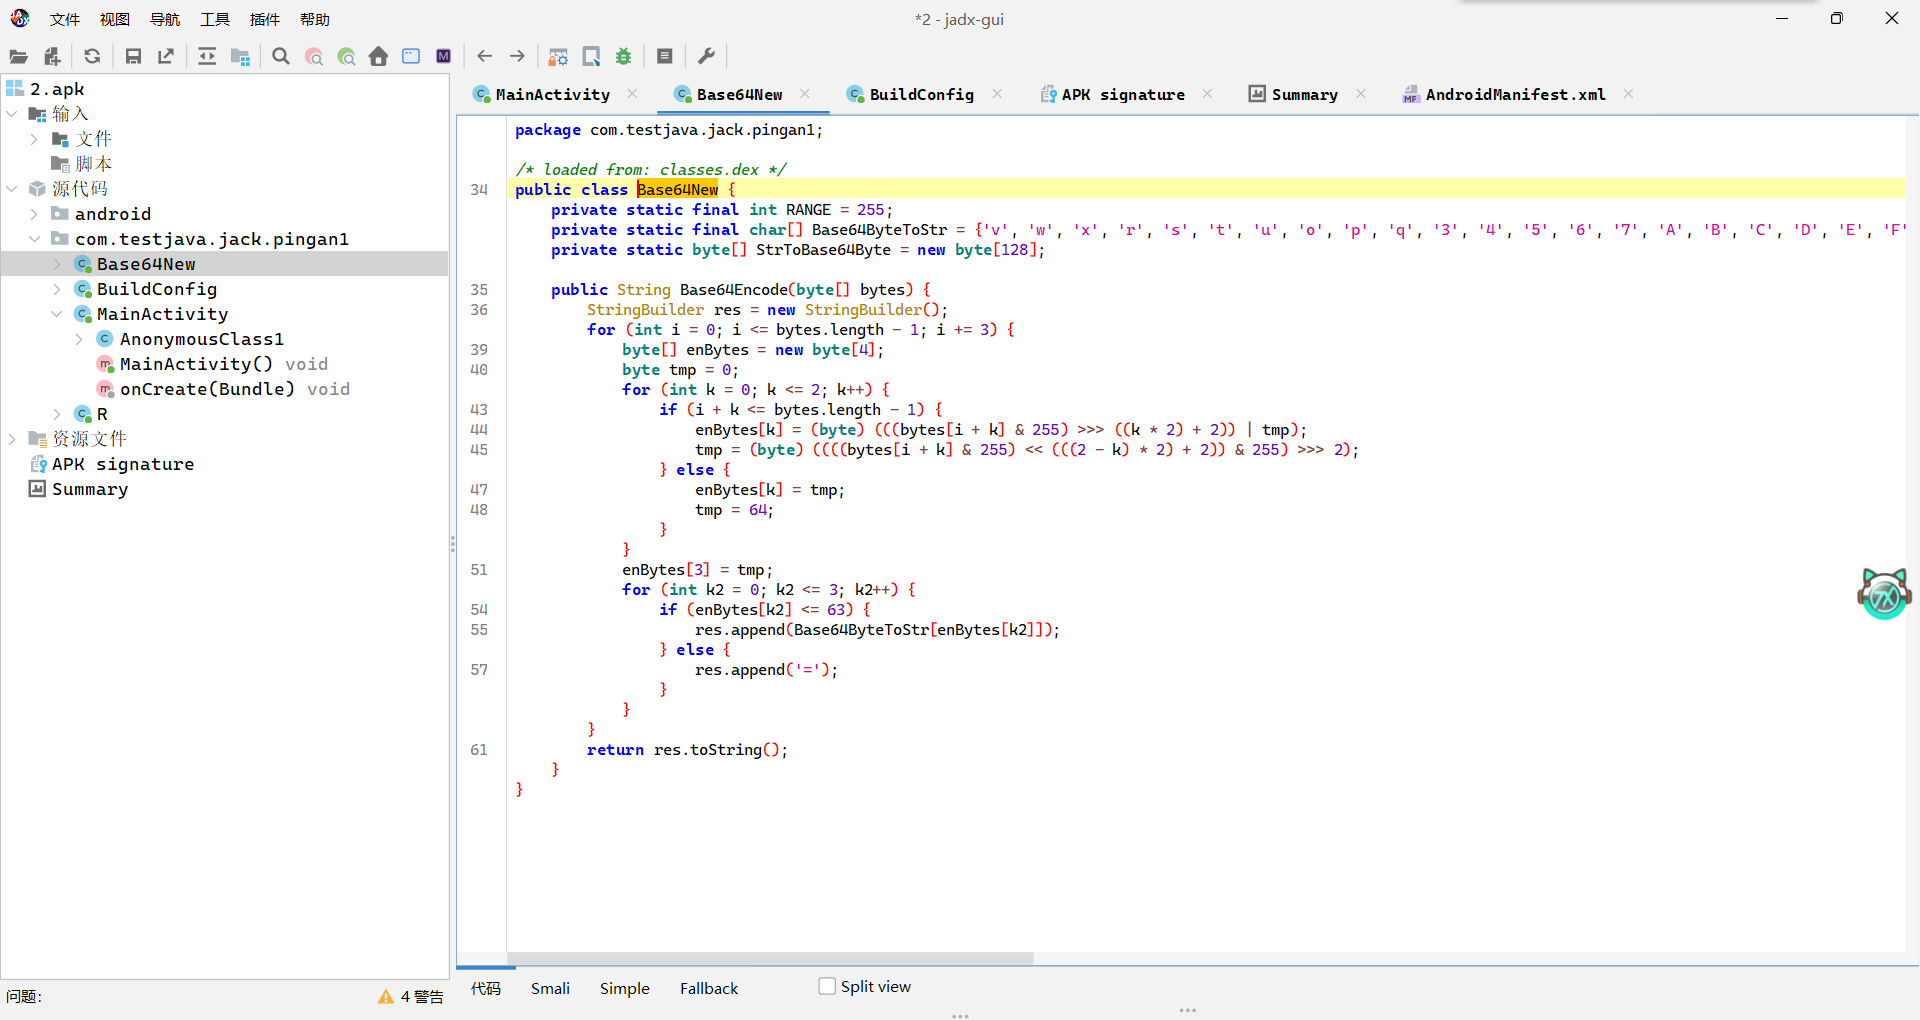The image size is (1920, 1020).
Task: Close the BuildConfig tab
Action: [997, 94]
